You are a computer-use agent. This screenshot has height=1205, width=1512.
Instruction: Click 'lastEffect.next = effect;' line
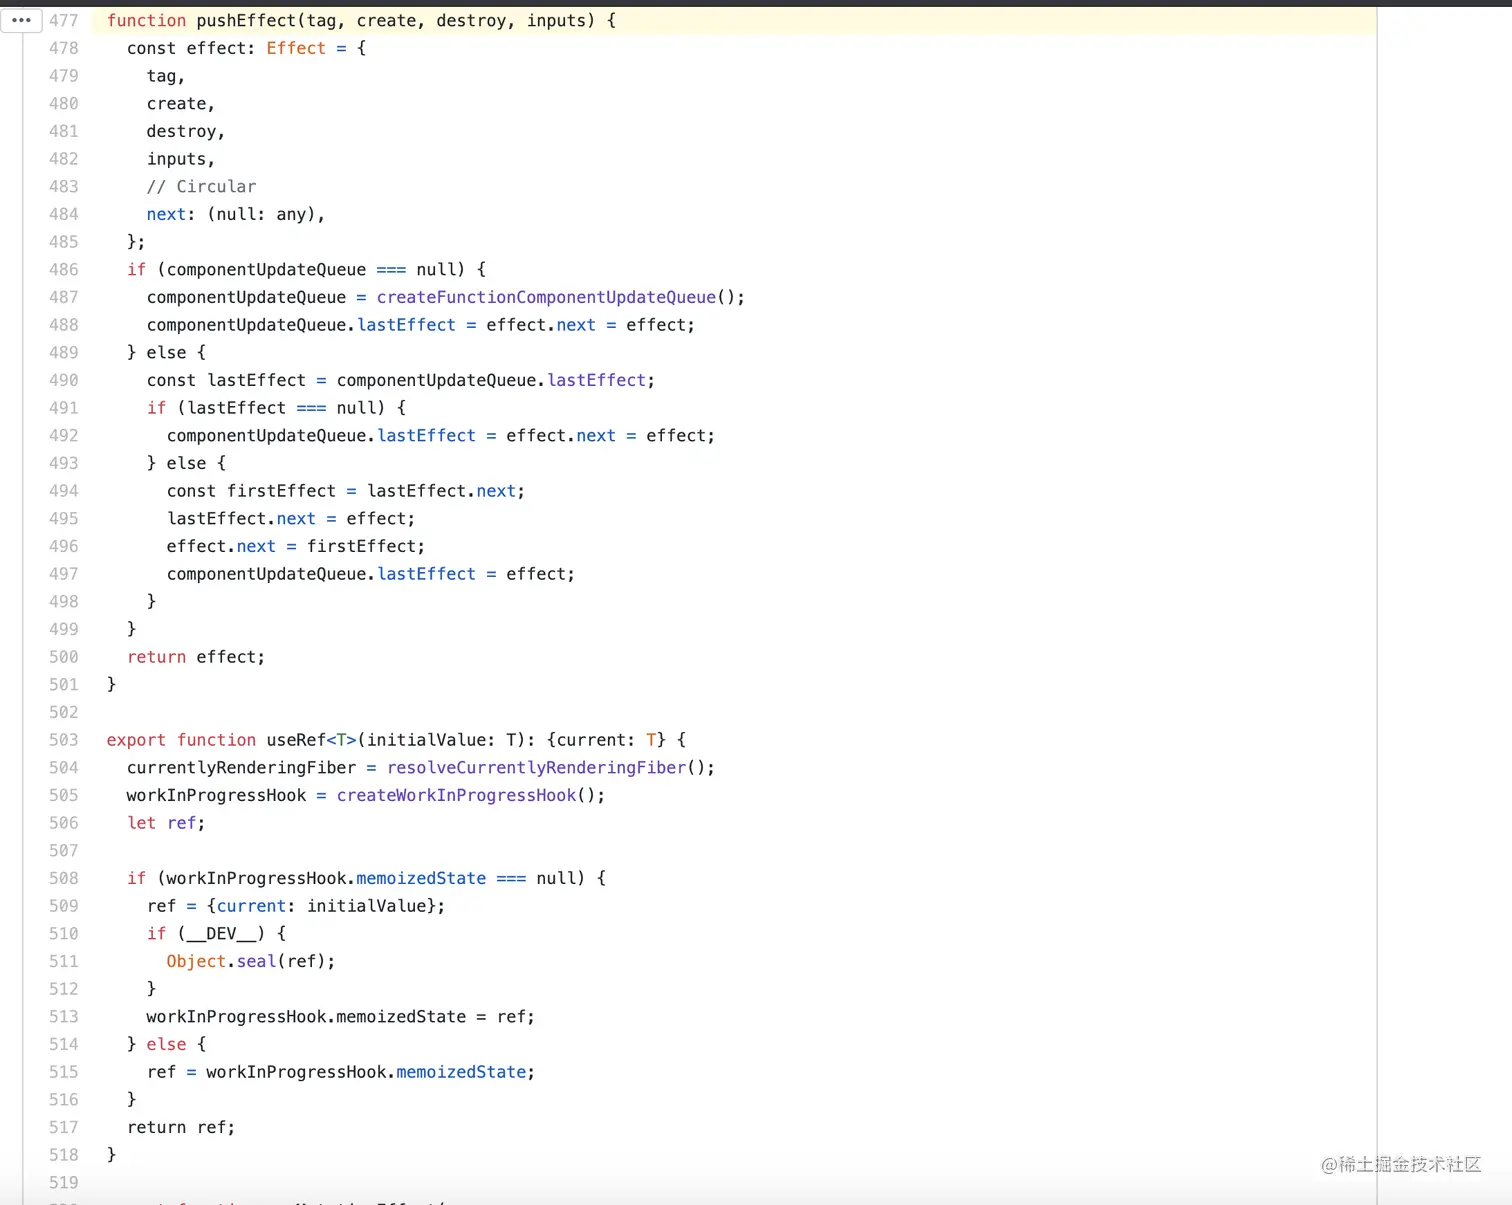point(291,519)
